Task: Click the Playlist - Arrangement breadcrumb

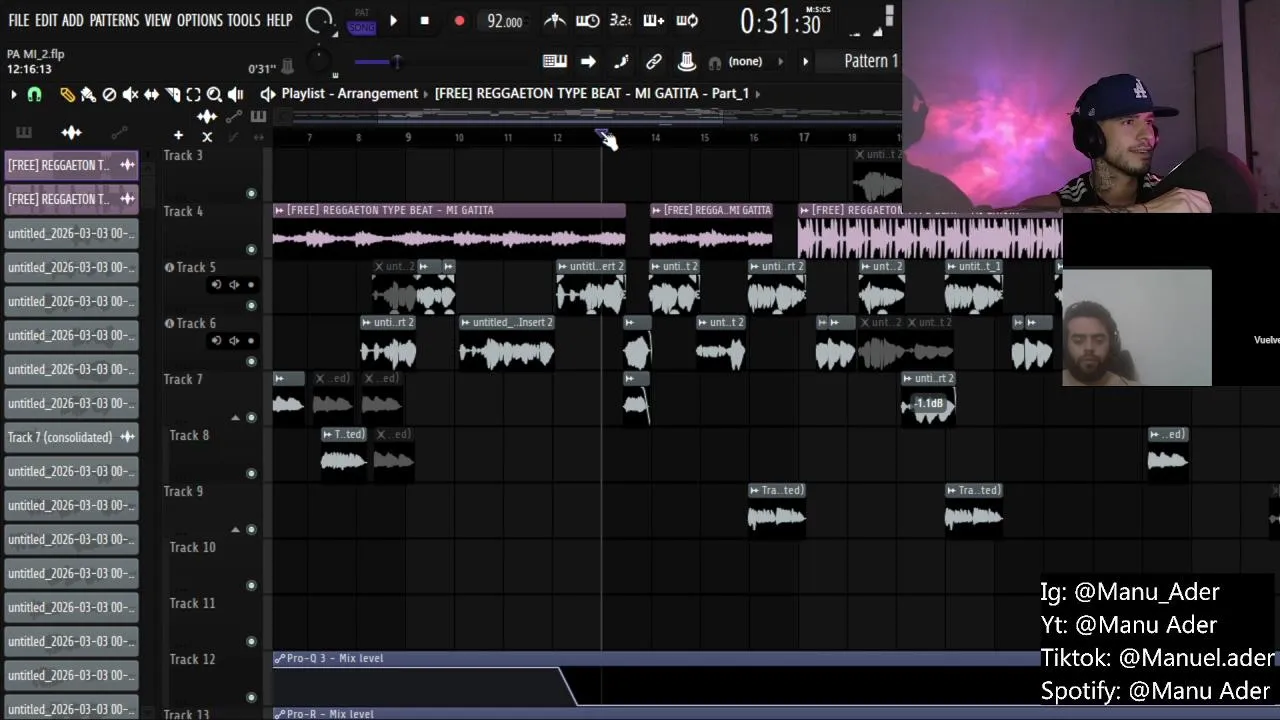Action: [350, 93]
